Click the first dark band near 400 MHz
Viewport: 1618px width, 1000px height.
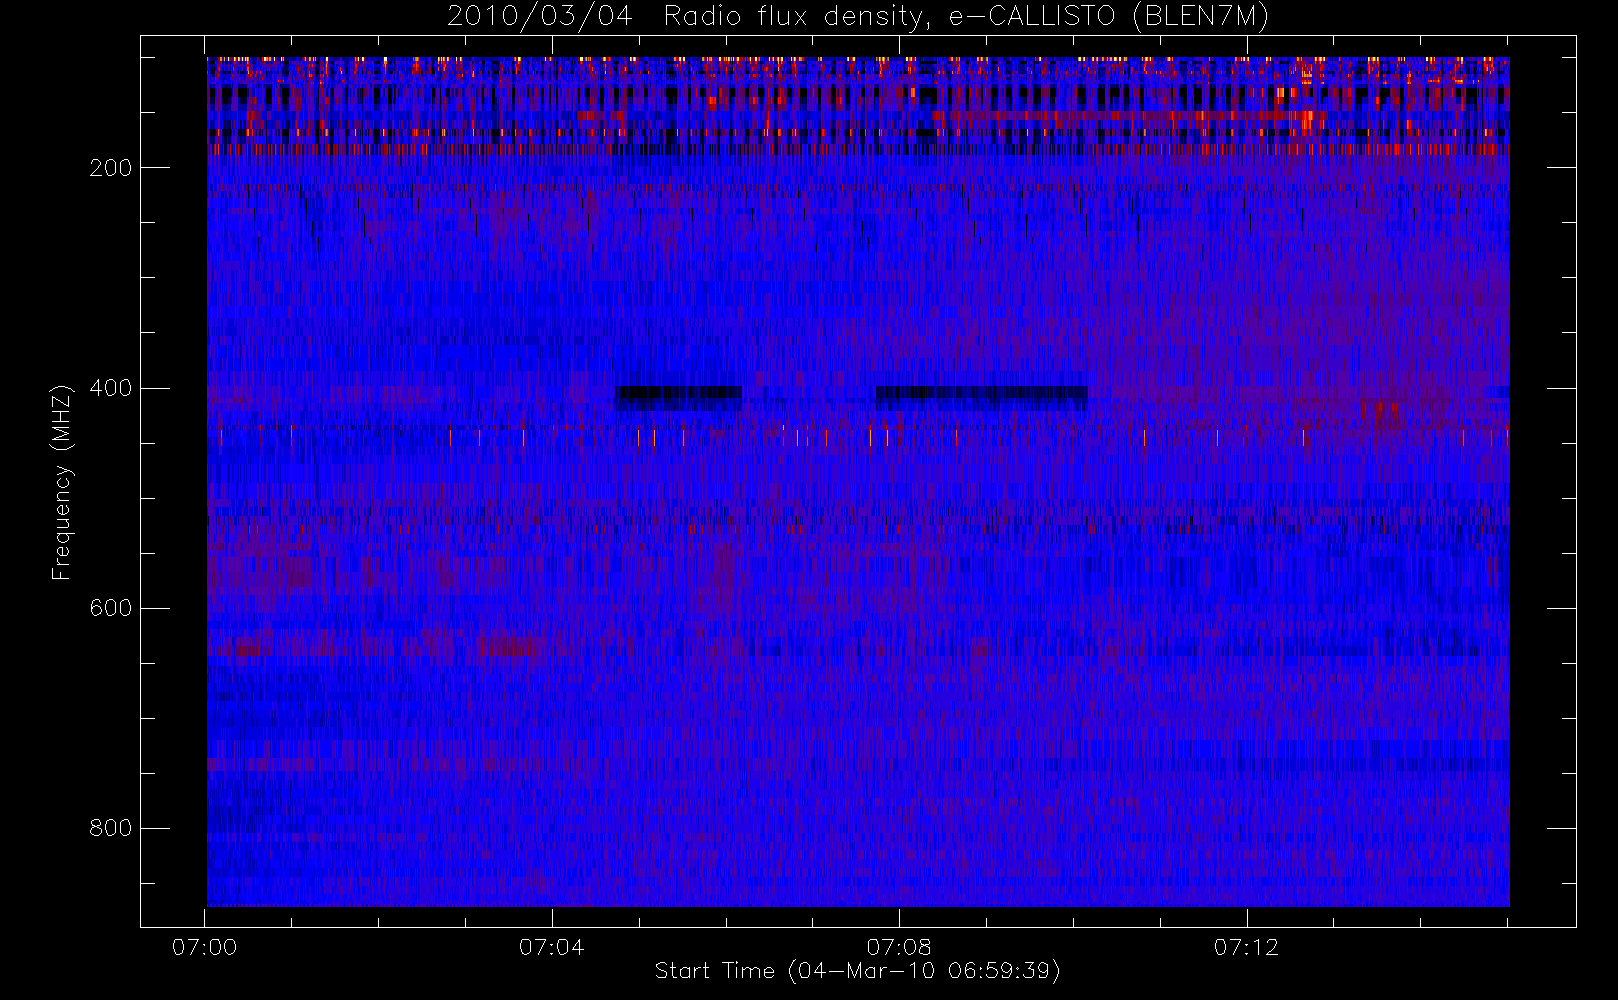tap(679, 397)
